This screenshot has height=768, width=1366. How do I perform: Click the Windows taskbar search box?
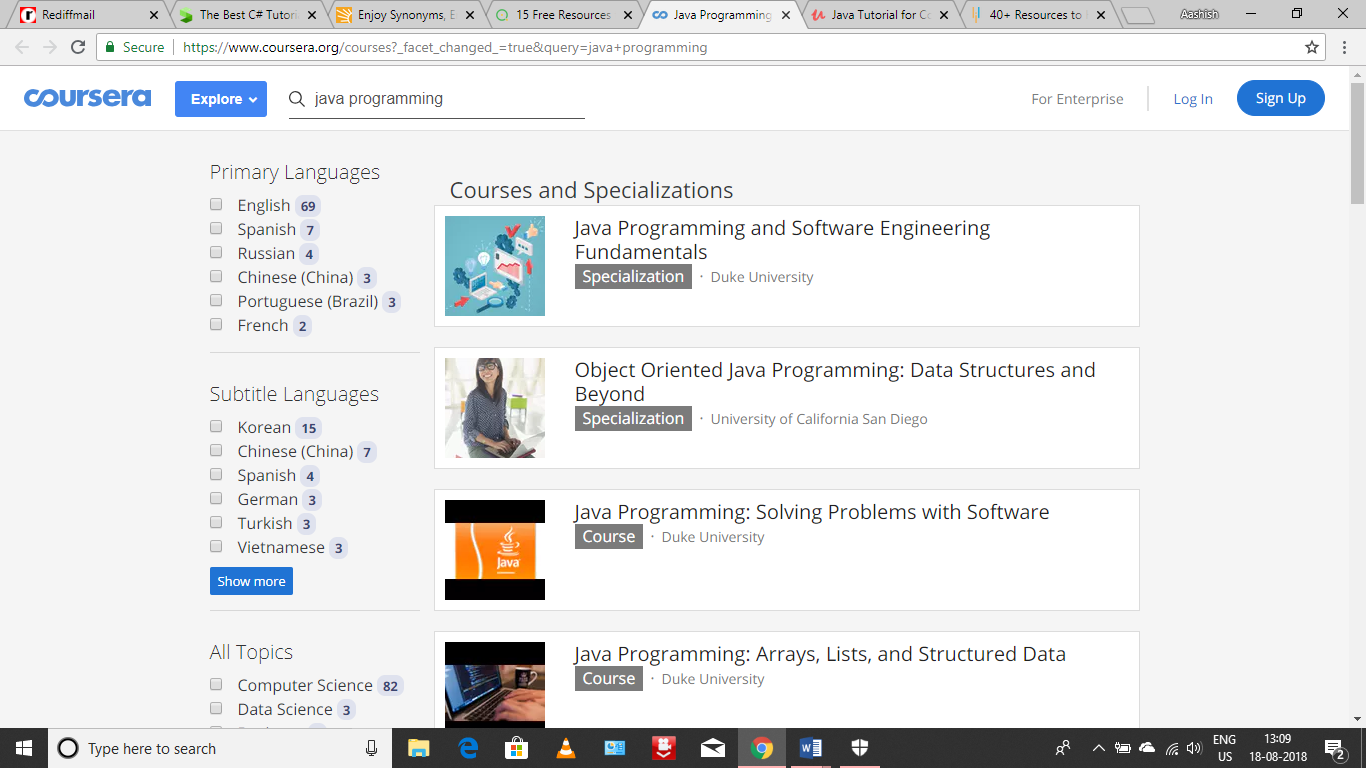pyautogui.click(x=219, y=748)
